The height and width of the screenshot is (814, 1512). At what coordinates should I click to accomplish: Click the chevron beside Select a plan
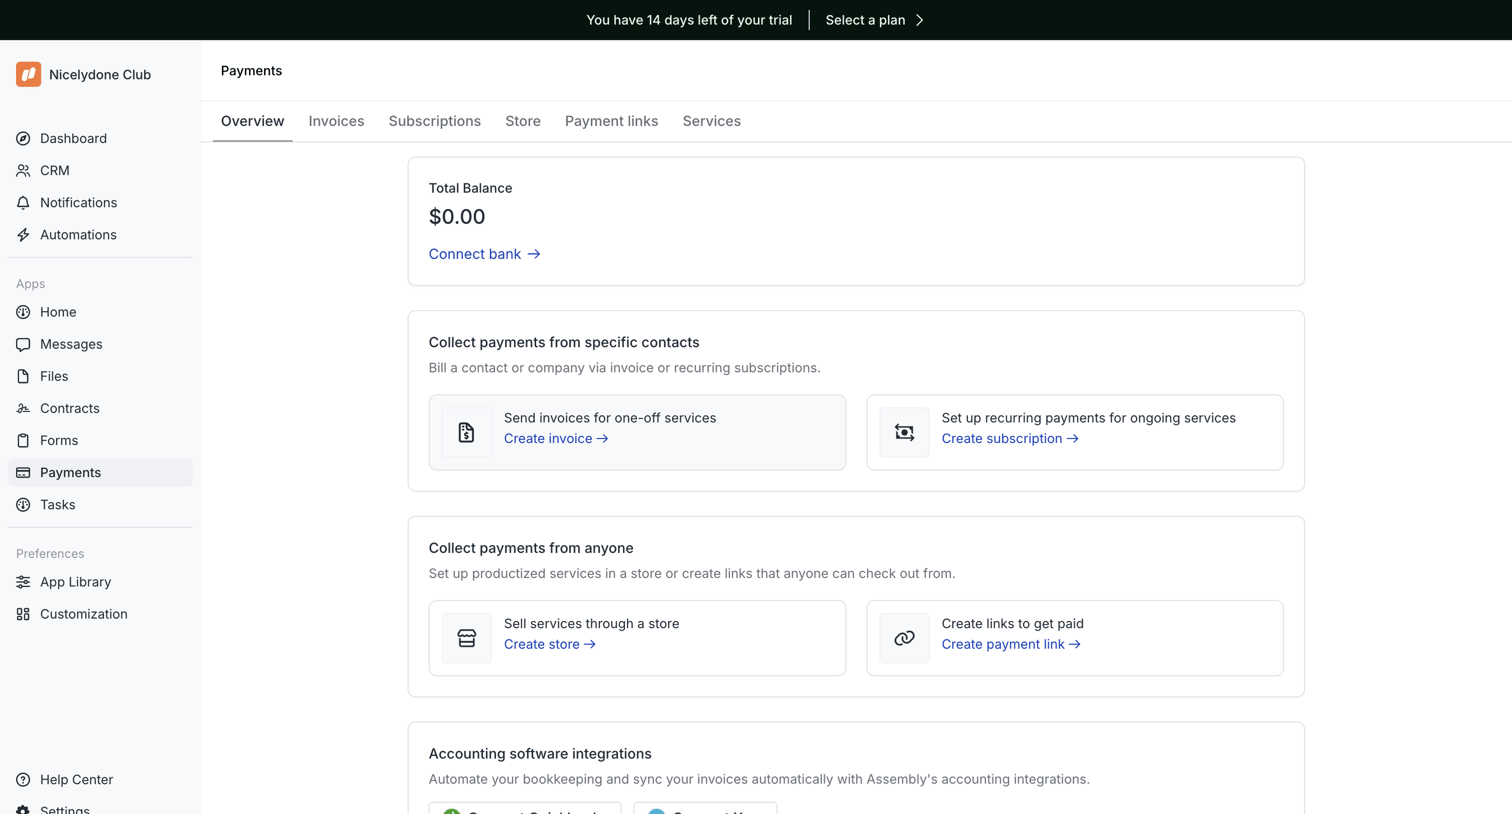pos(920,20)
